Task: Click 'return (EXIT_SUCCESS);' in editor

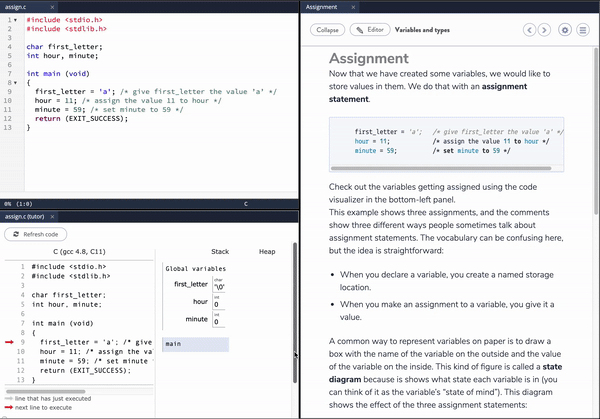Action: pyautogui.click(x=82, y=119)
